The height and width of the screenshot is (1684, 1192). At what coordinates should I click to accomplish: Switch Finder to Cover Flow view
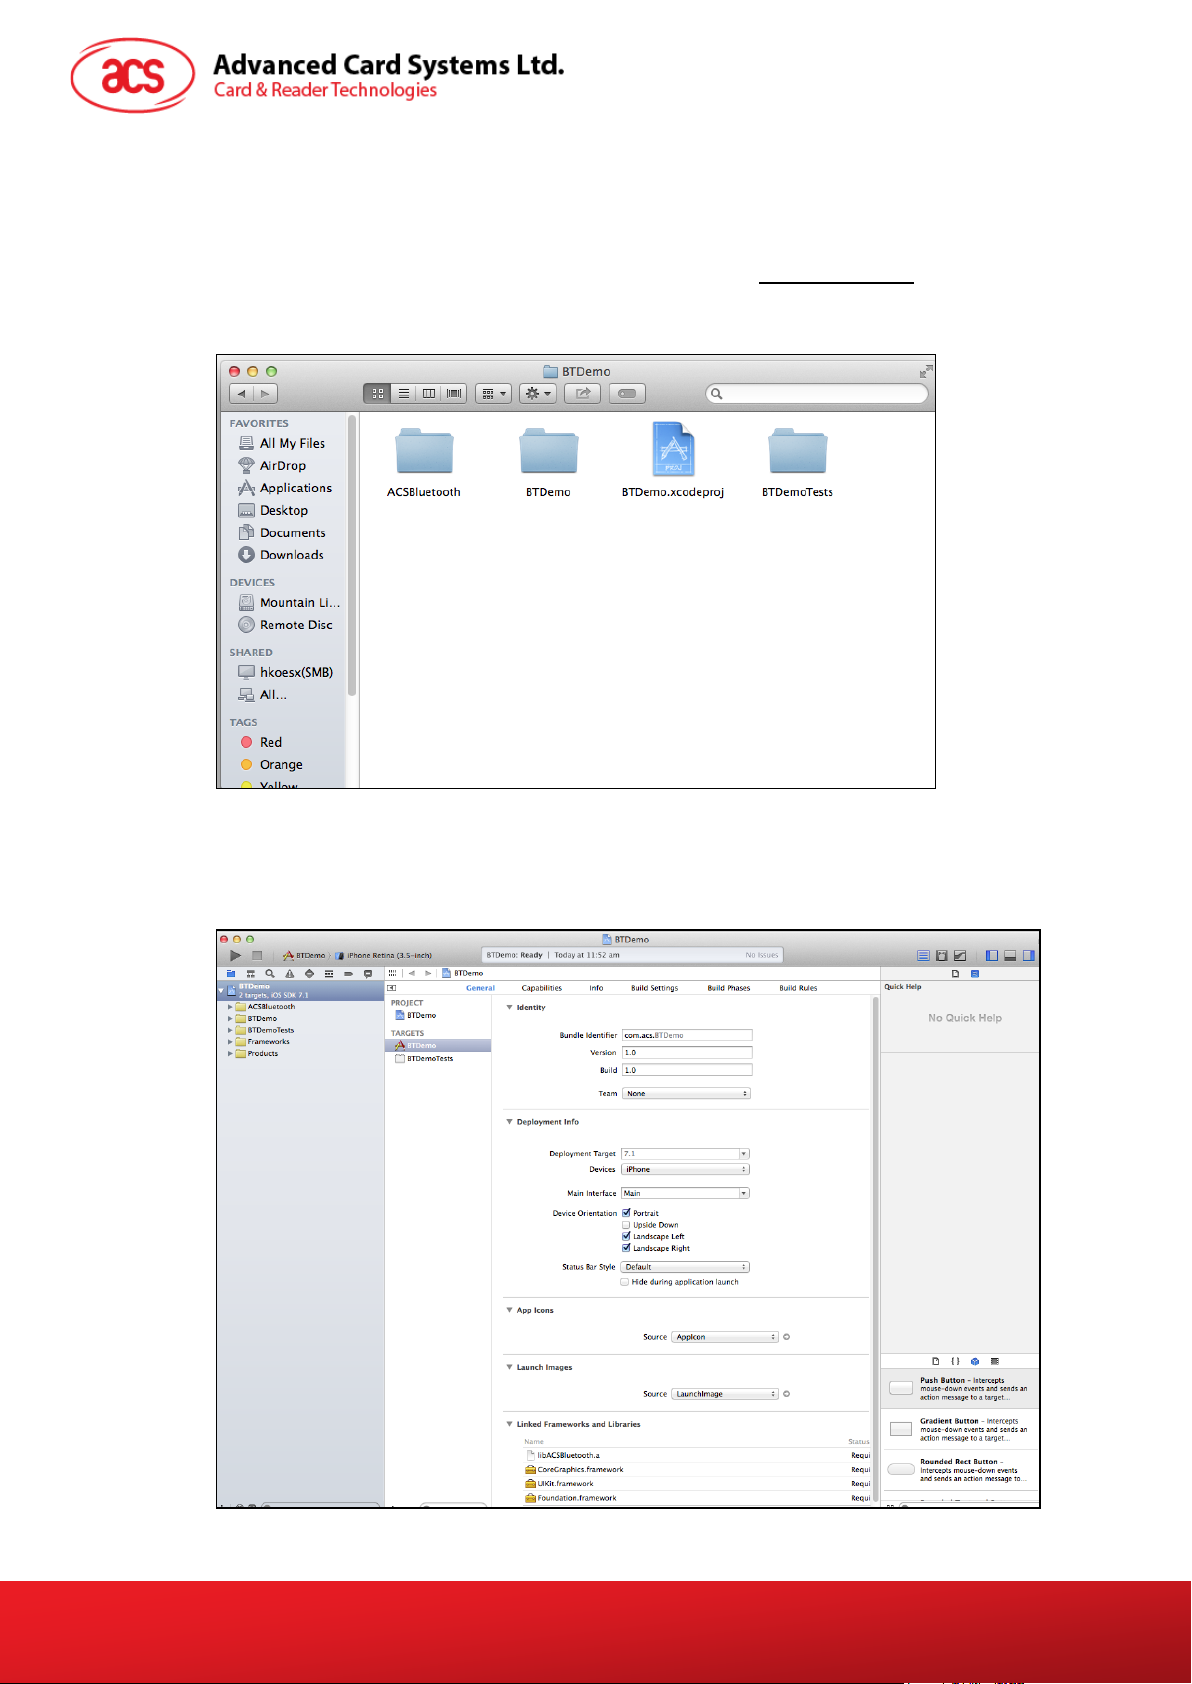pos(454,394)
